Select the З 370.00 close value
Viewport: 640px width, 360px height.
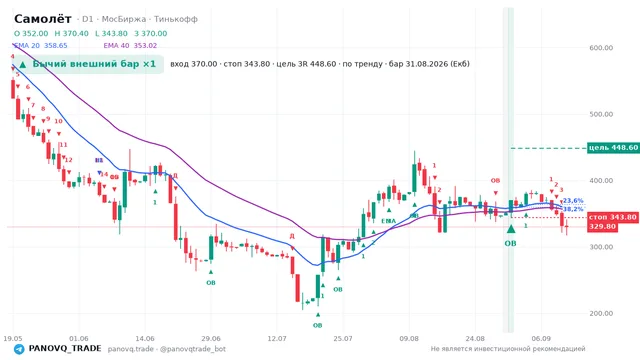[x=151, y=33]
